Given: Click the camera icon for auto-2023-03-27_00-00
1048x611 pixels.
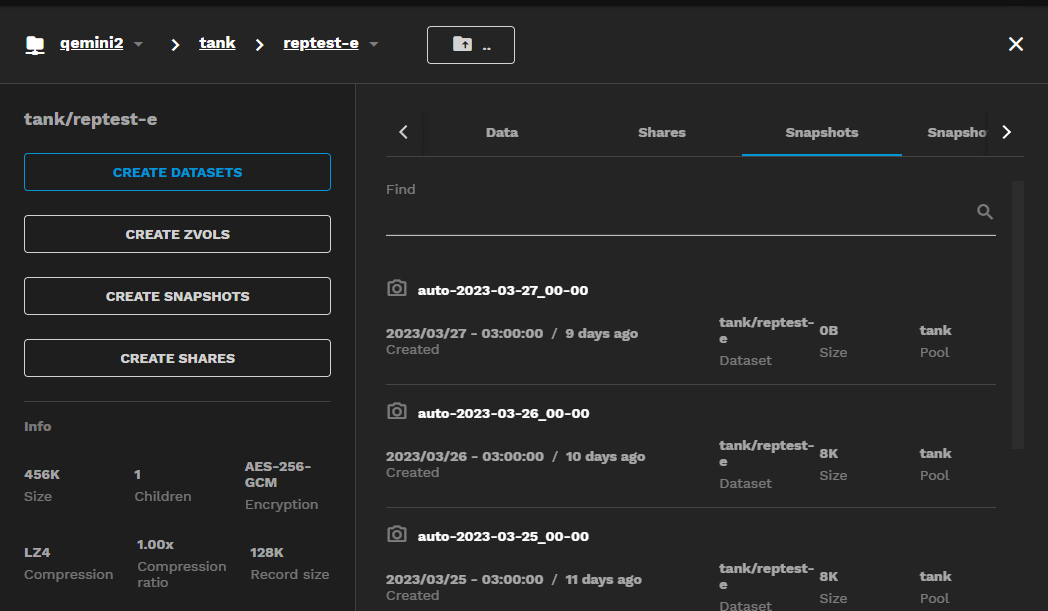Looking at the screenshot, I should pos(396,288).
